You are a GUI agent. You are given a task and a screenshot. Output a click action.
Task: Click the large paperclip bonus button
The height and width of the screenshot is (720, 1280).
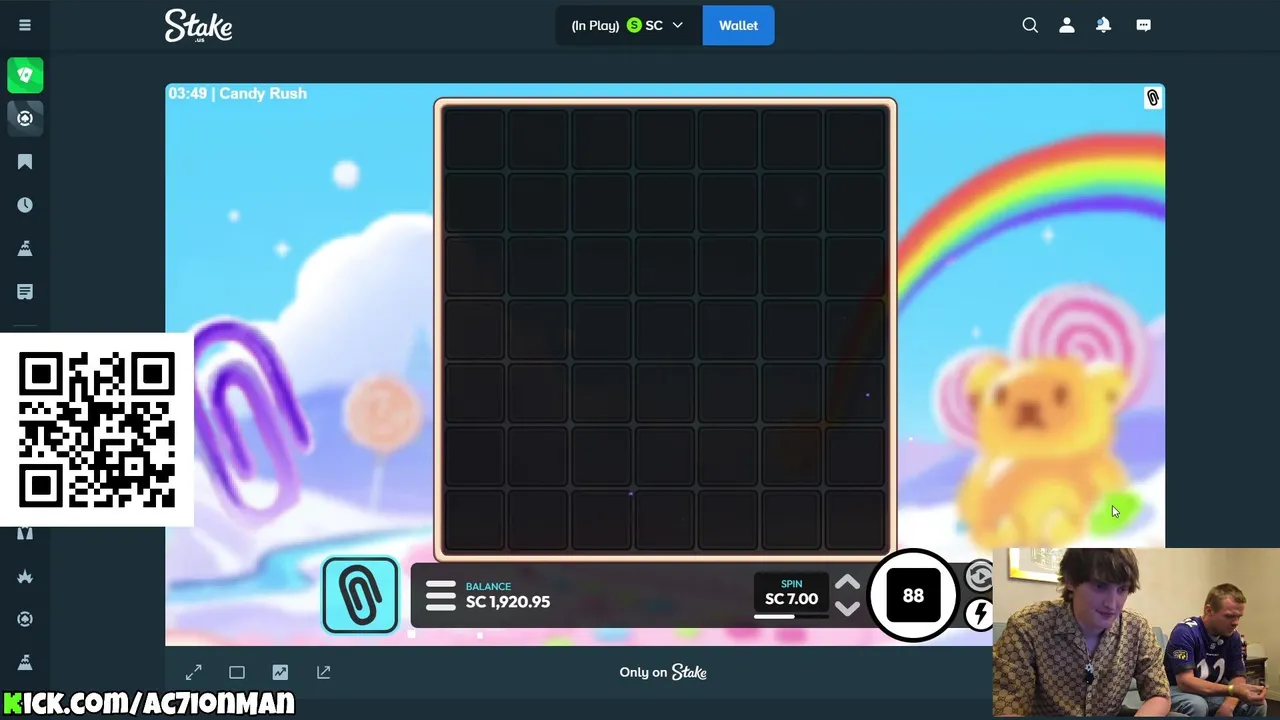pos(360,596)
